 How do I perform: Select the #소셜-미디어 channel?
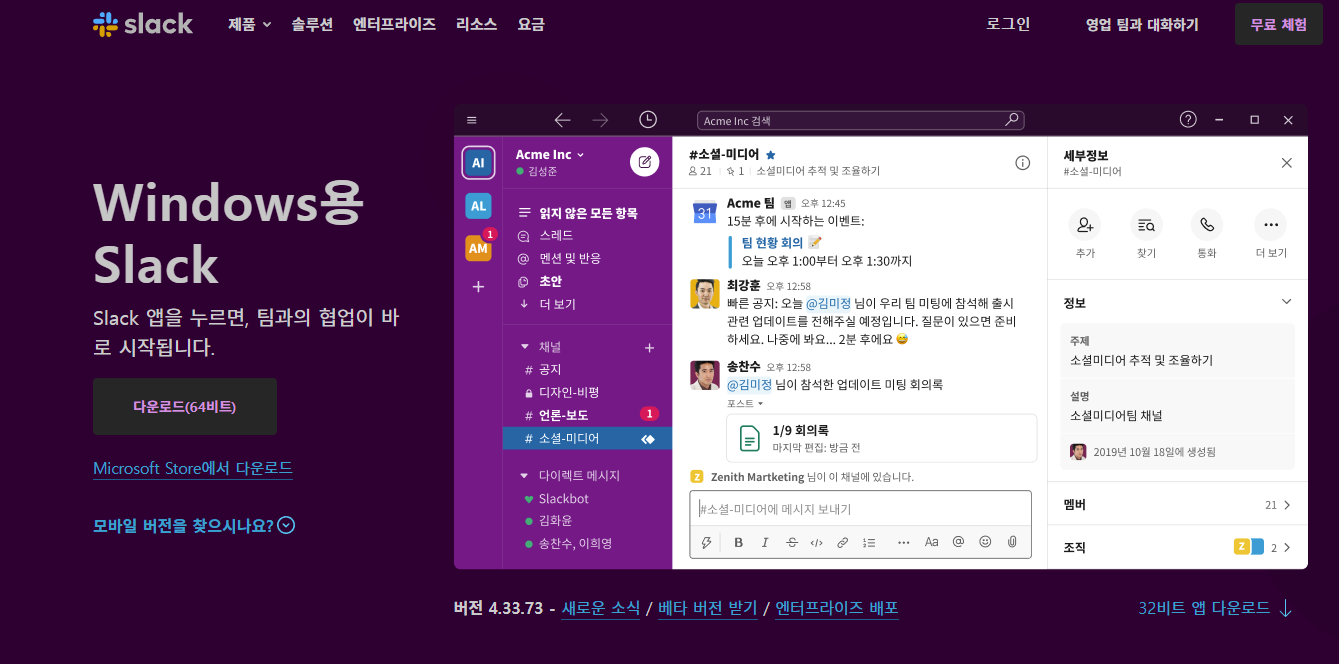coord(587,438)
